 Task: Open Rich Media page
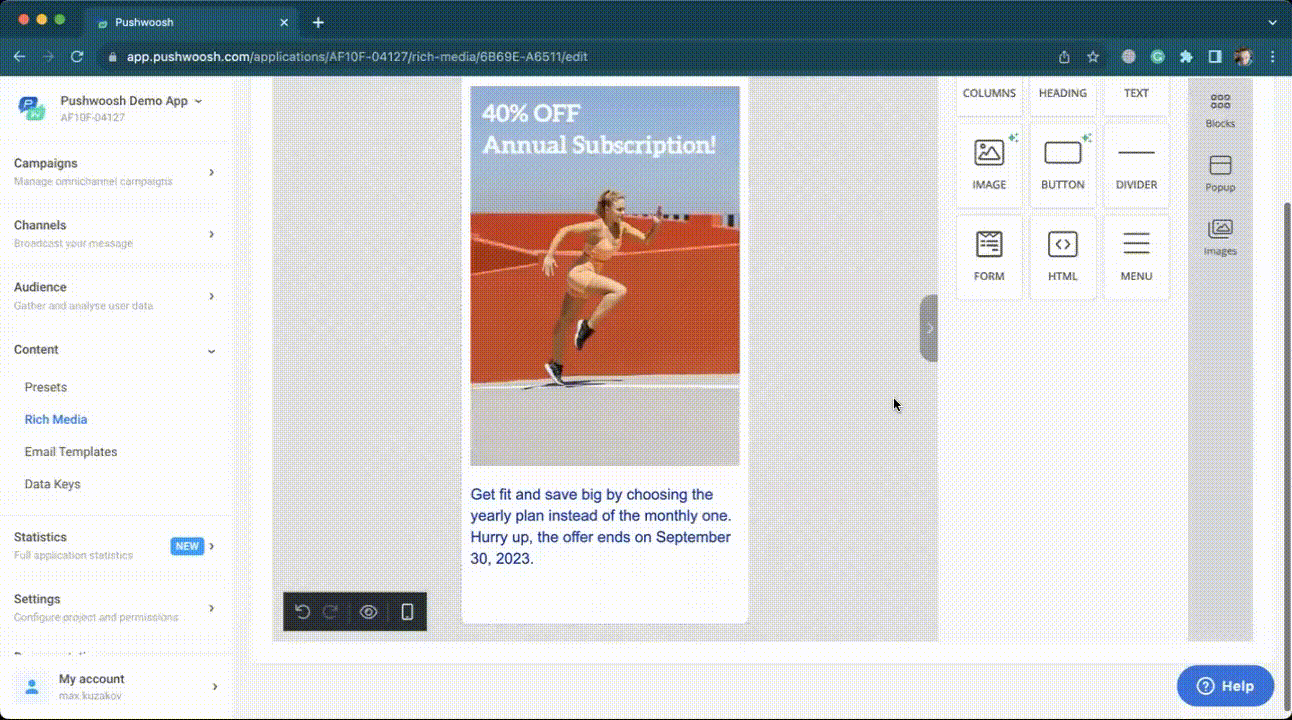click(56, 419)
